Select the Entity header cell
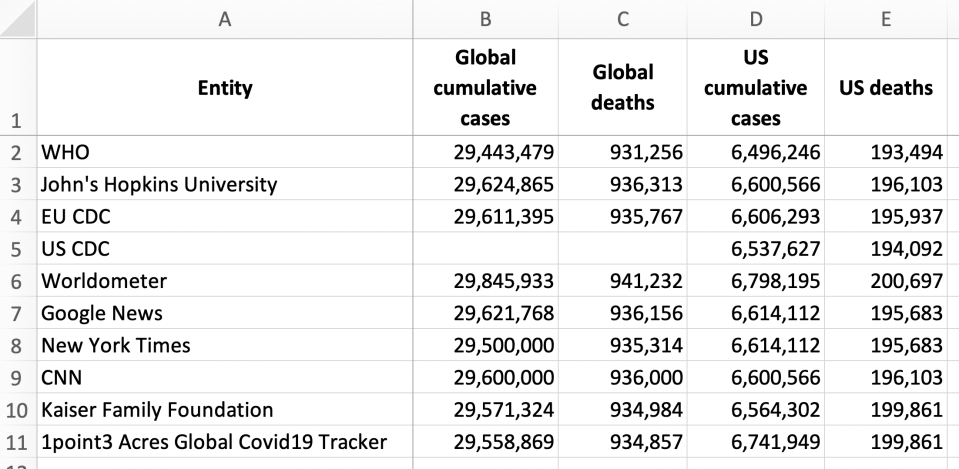The height and width of the screenshot is (469, 959). (x=224, y=88)
